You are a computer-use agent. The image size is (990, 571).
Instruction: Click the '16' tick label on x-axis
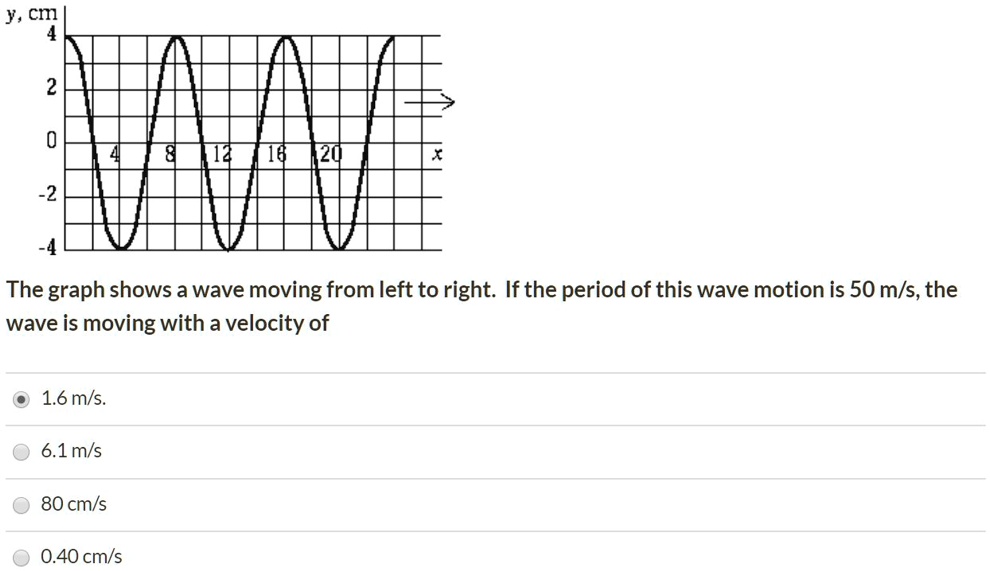coord(277,153)
